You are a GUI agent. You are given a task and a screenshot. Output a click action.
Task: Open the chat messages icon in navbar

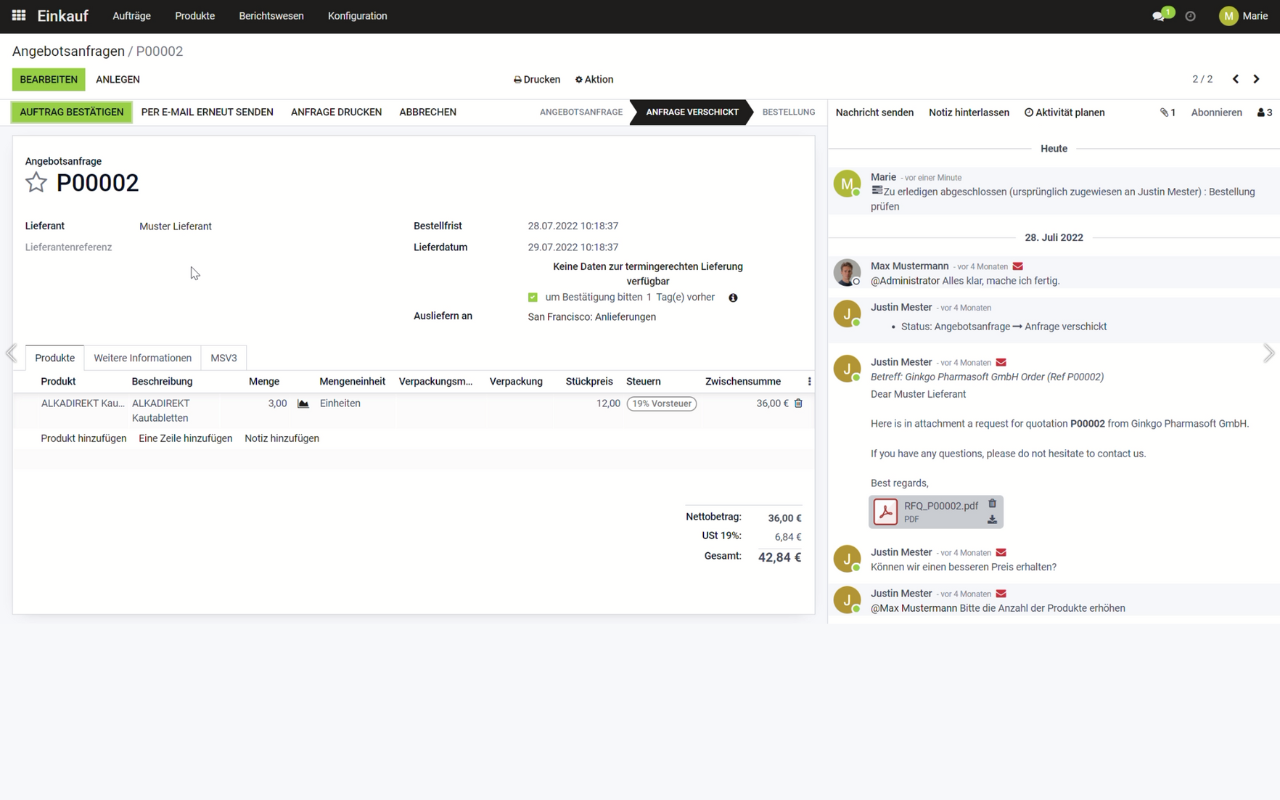(1159, 16)
